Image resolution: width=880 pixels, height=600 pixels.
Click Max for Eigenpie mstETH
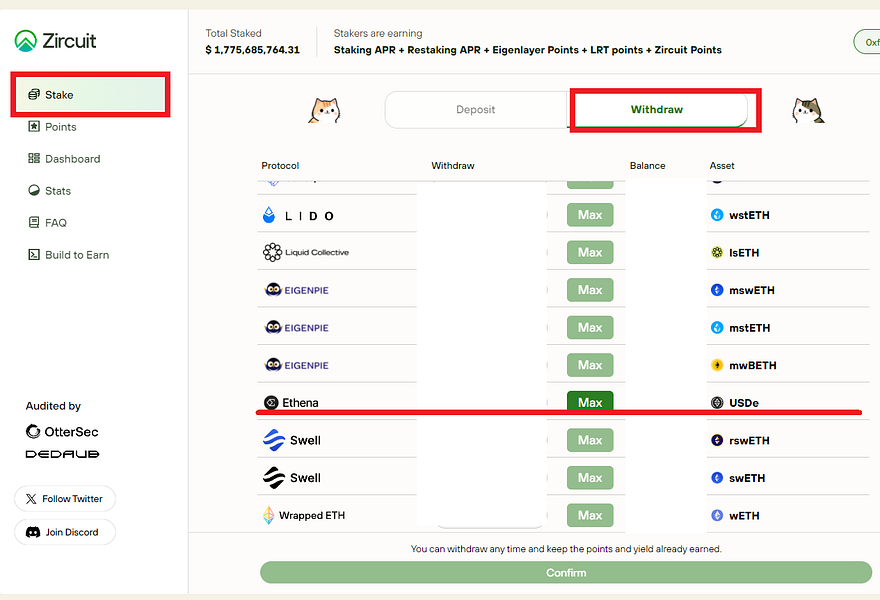tap(590, 328)
